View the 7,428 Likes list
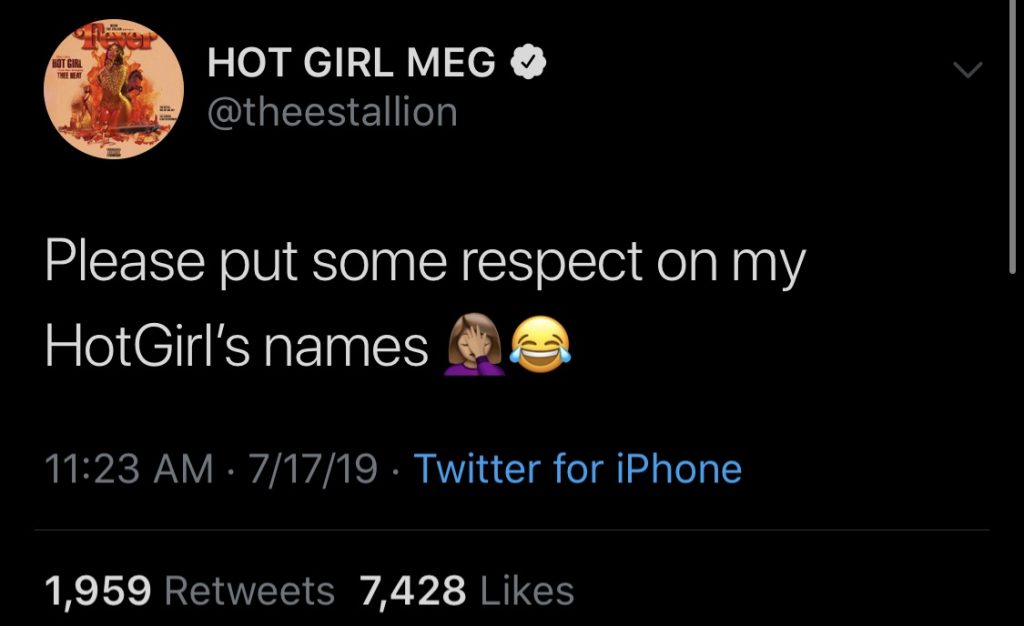The height and width of the screenshot is (626, 1024). 467,590
